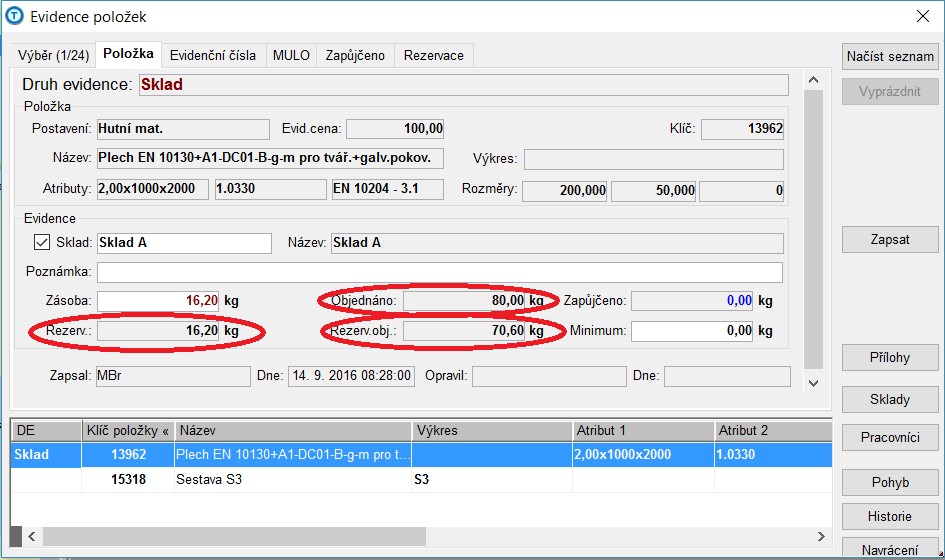Viewport: 945px width, 560px height.
Task: Open the Výběr (1/24) tab
Action: pyautogui.click(x=53, y=55)
